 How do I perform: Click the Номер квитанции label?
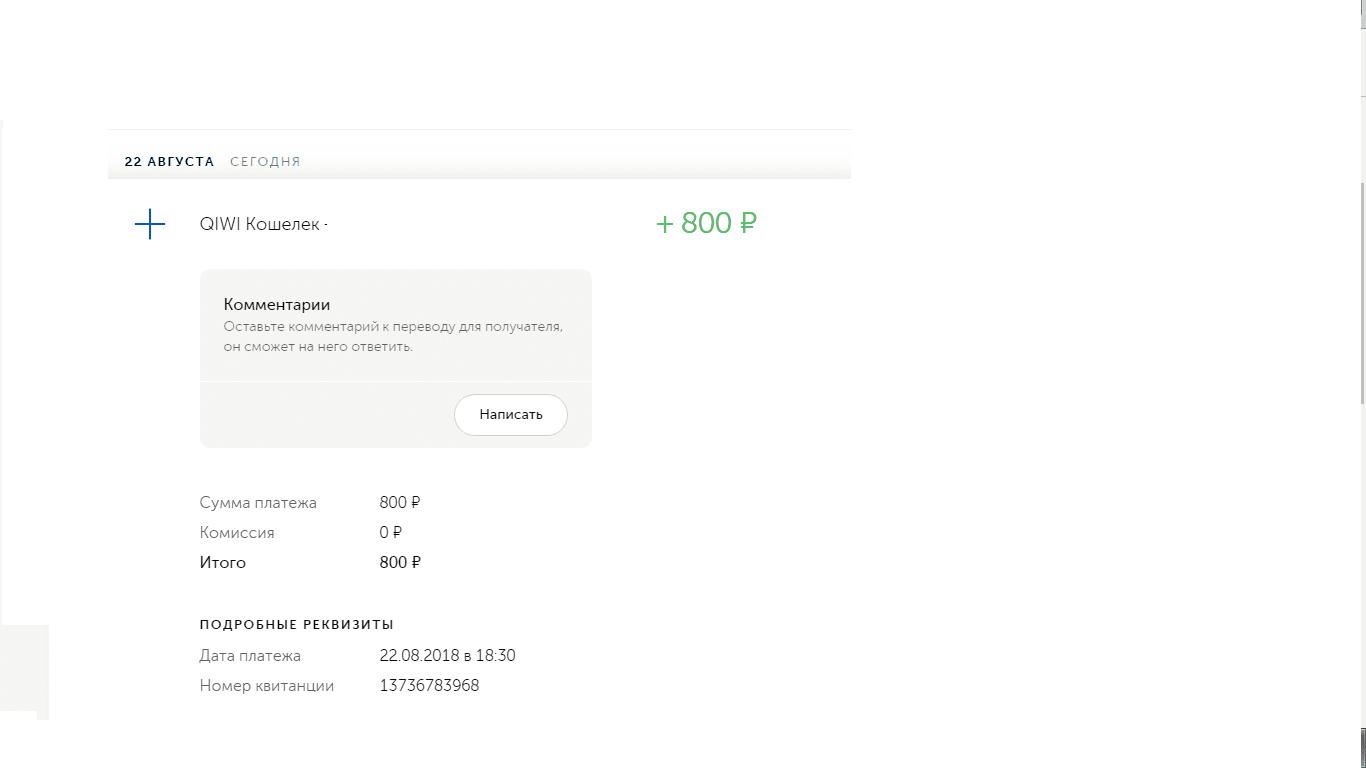point(267,686)
